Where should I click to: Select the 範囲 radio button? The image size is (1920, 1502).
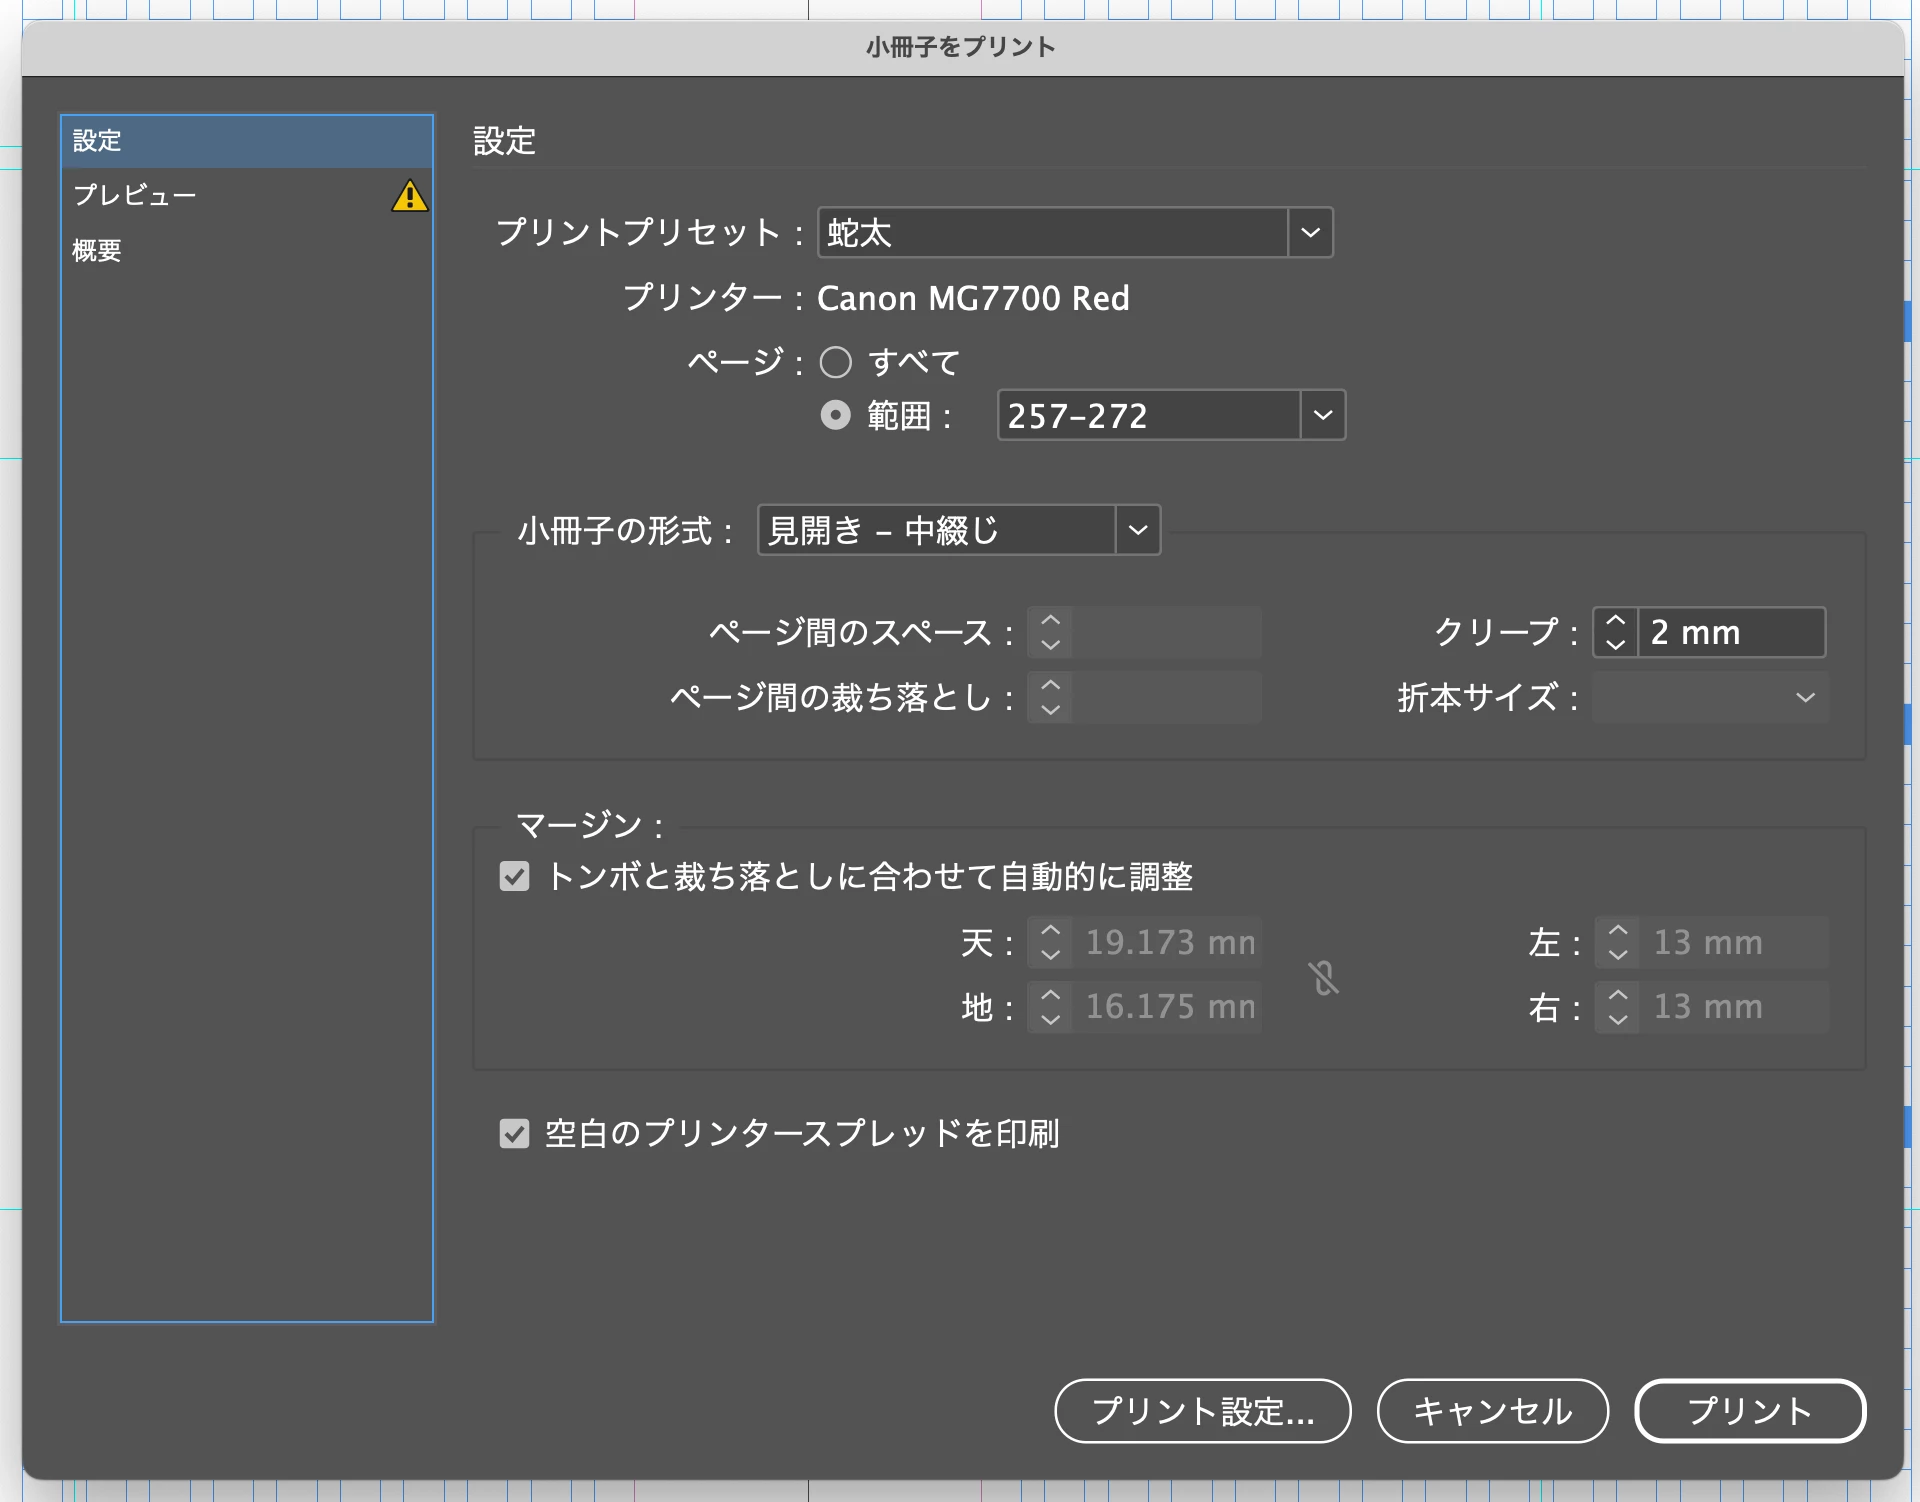[x=836, y=415]
